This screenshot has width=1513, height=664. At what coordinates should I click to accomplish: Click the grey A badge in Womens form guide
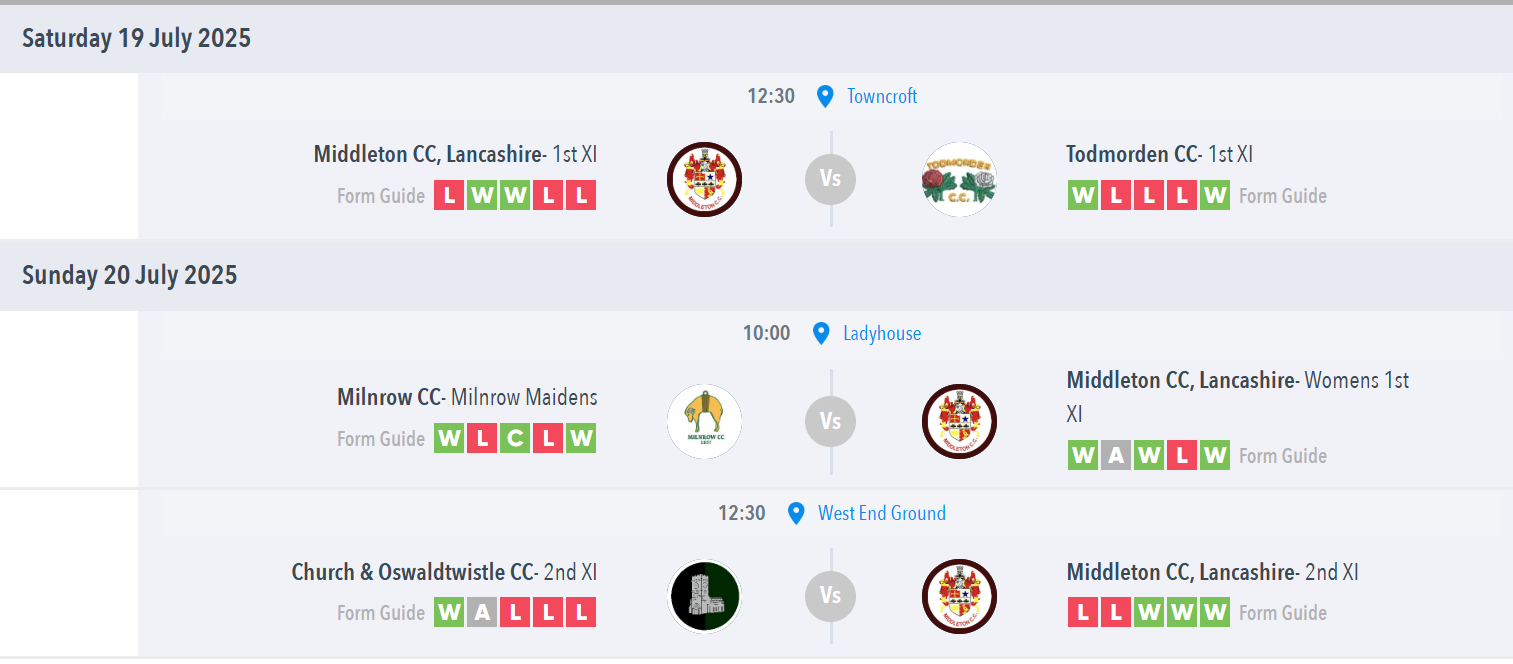[x=1116, y=455]
